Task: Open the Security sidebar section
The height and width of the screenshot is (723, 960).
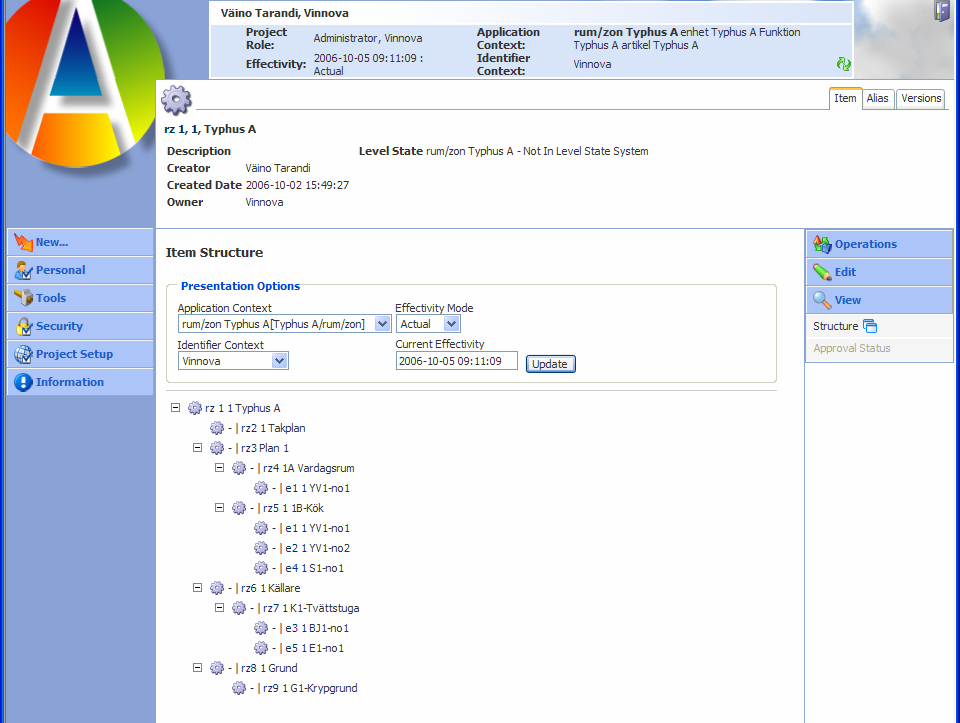Action: click(x=80, y=326)
